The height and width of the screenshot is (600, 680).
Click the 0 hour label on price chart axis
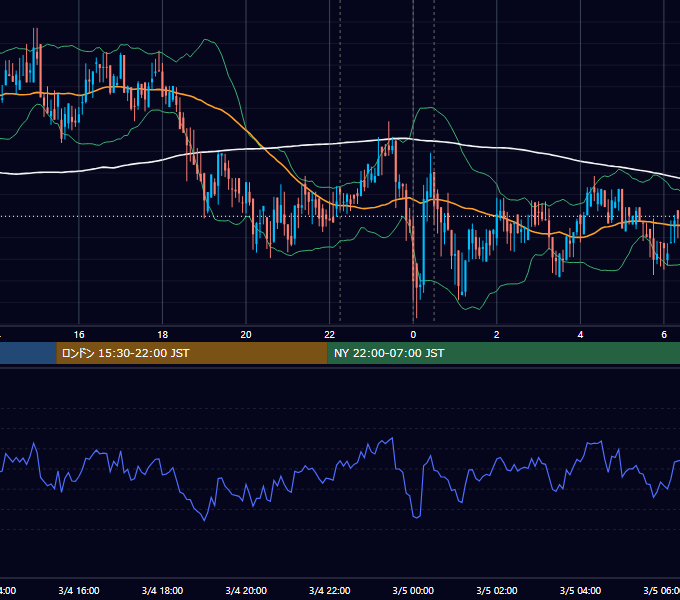coord(413,335)
